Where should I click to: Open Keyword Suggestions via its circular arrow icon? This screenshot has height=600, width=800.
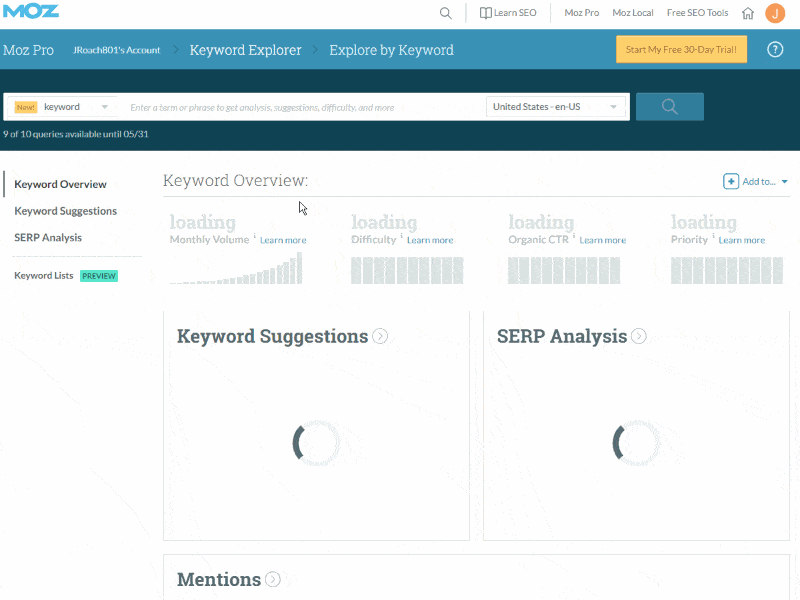[379, 336]
